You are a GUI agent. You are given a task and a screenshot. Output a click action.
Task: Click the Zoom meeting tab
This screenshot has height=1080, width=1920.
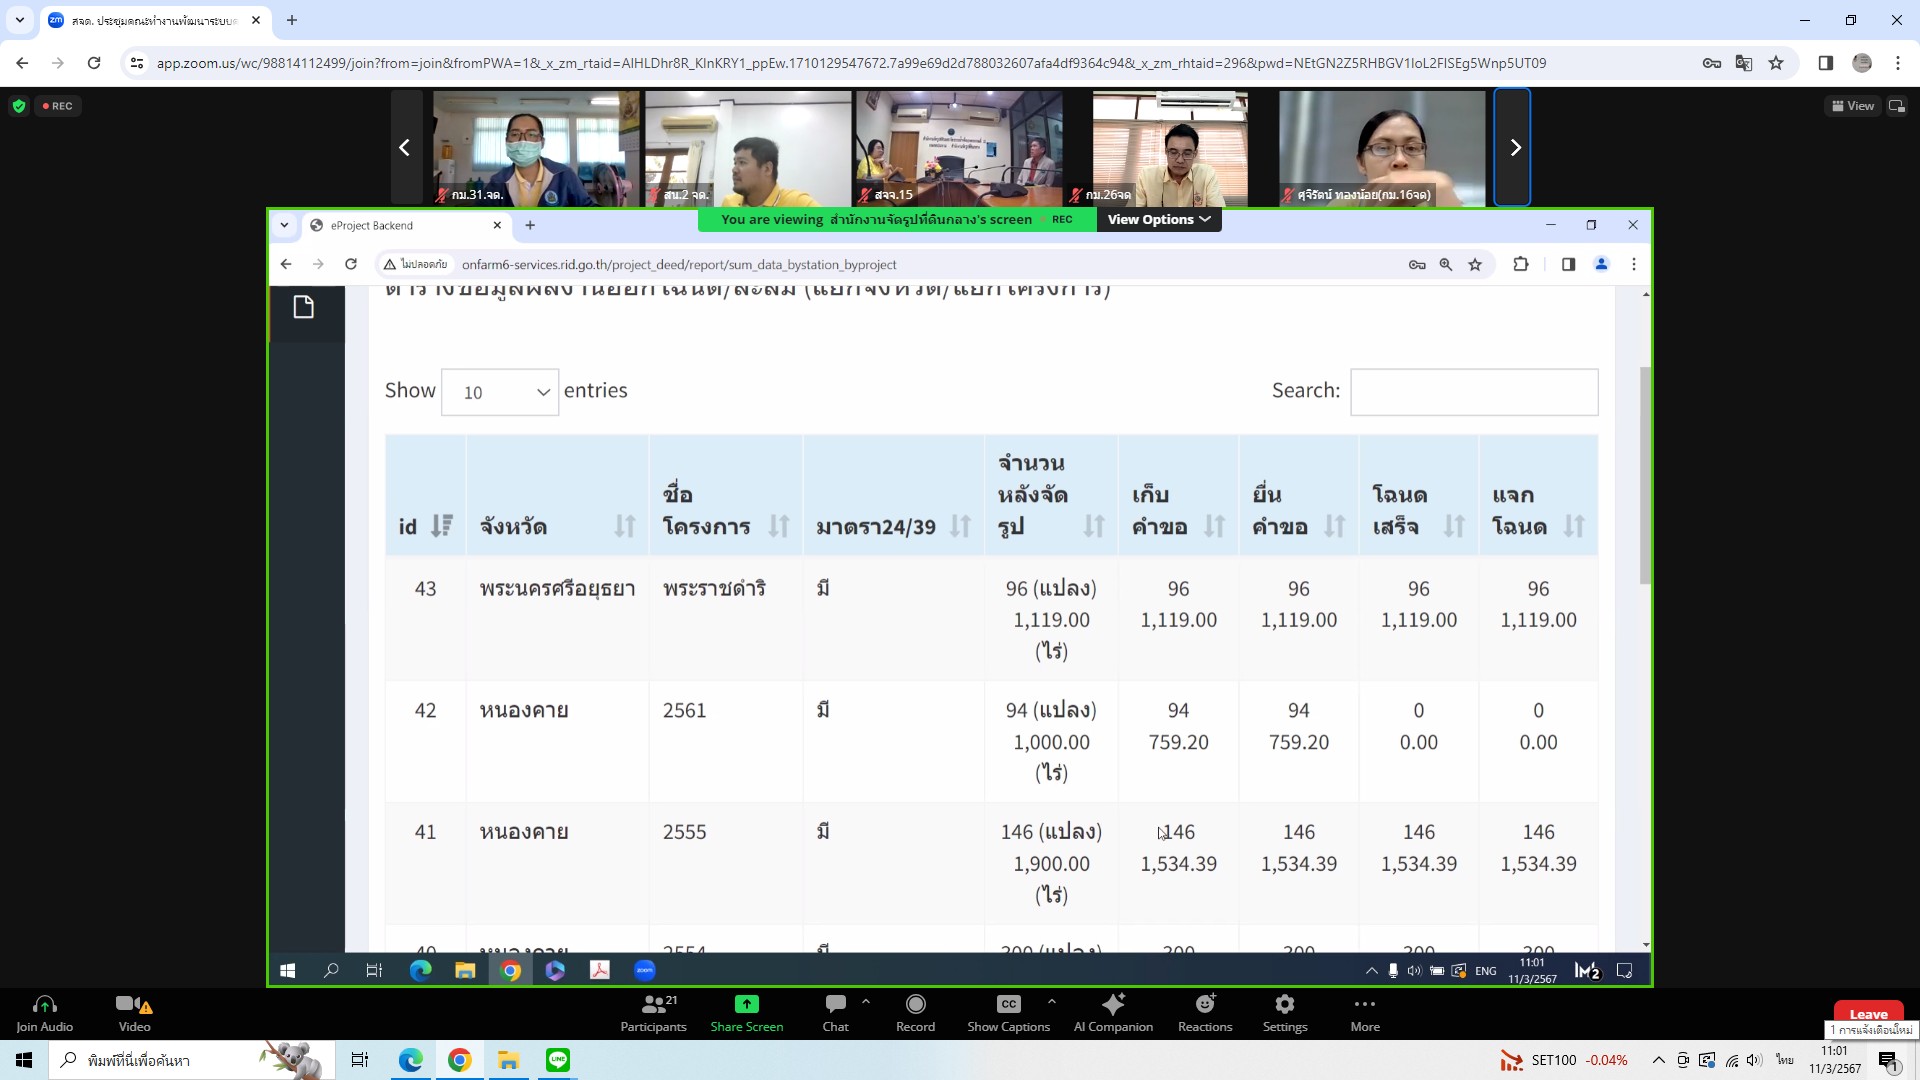pos(155,20)
